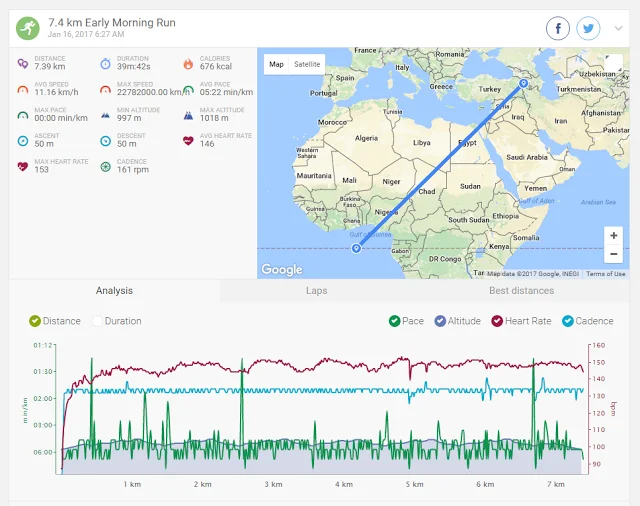
Task: Switch to the Laps tab
Action: 316,291
